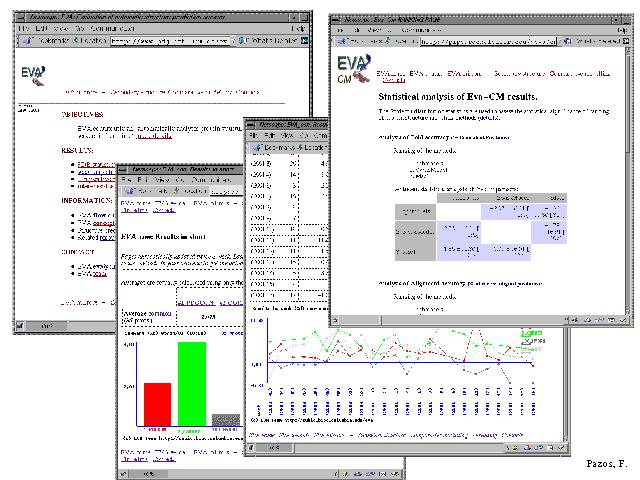Click the Location icon in the bar chart window
The height and width of the screenshot is (480, 640).
(x=176, y=191)
